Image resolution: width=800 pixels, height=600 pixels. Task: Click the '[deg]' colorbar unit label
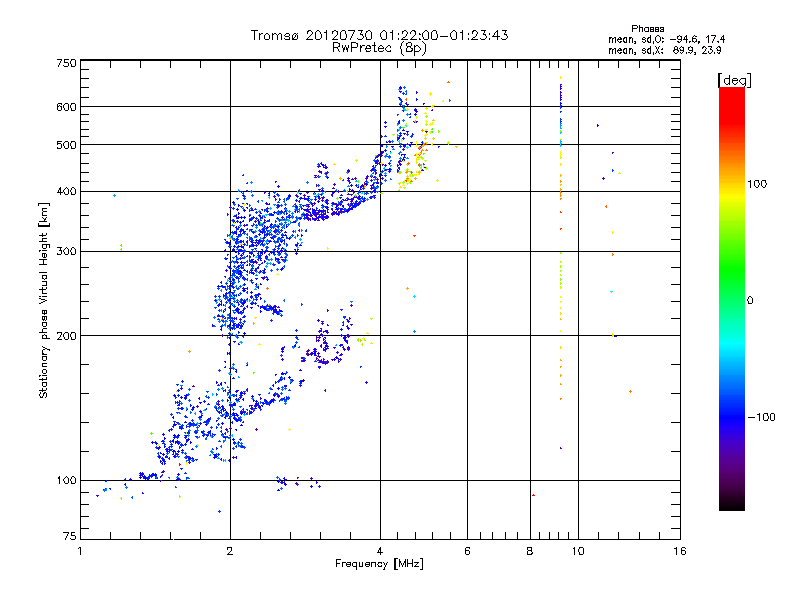tap(734, 81)
